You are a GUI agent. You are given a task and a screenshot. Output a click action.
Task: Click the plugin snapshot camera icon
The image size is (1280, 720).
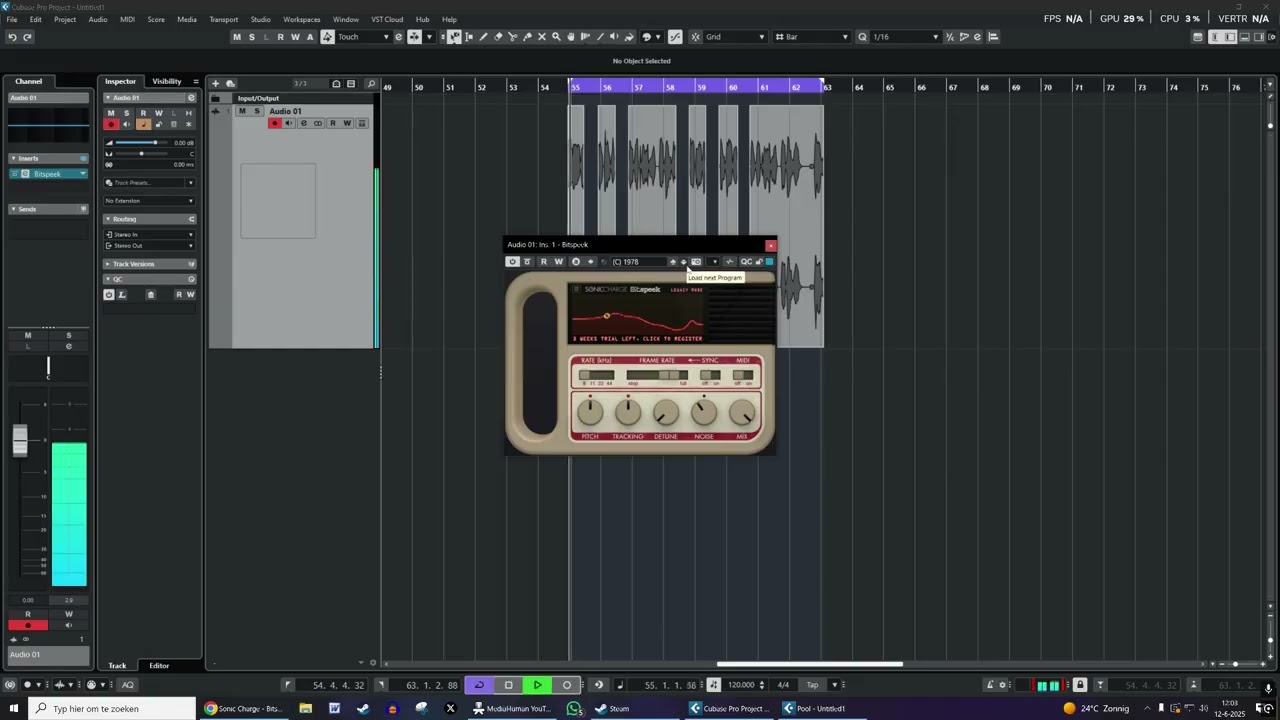696,262
